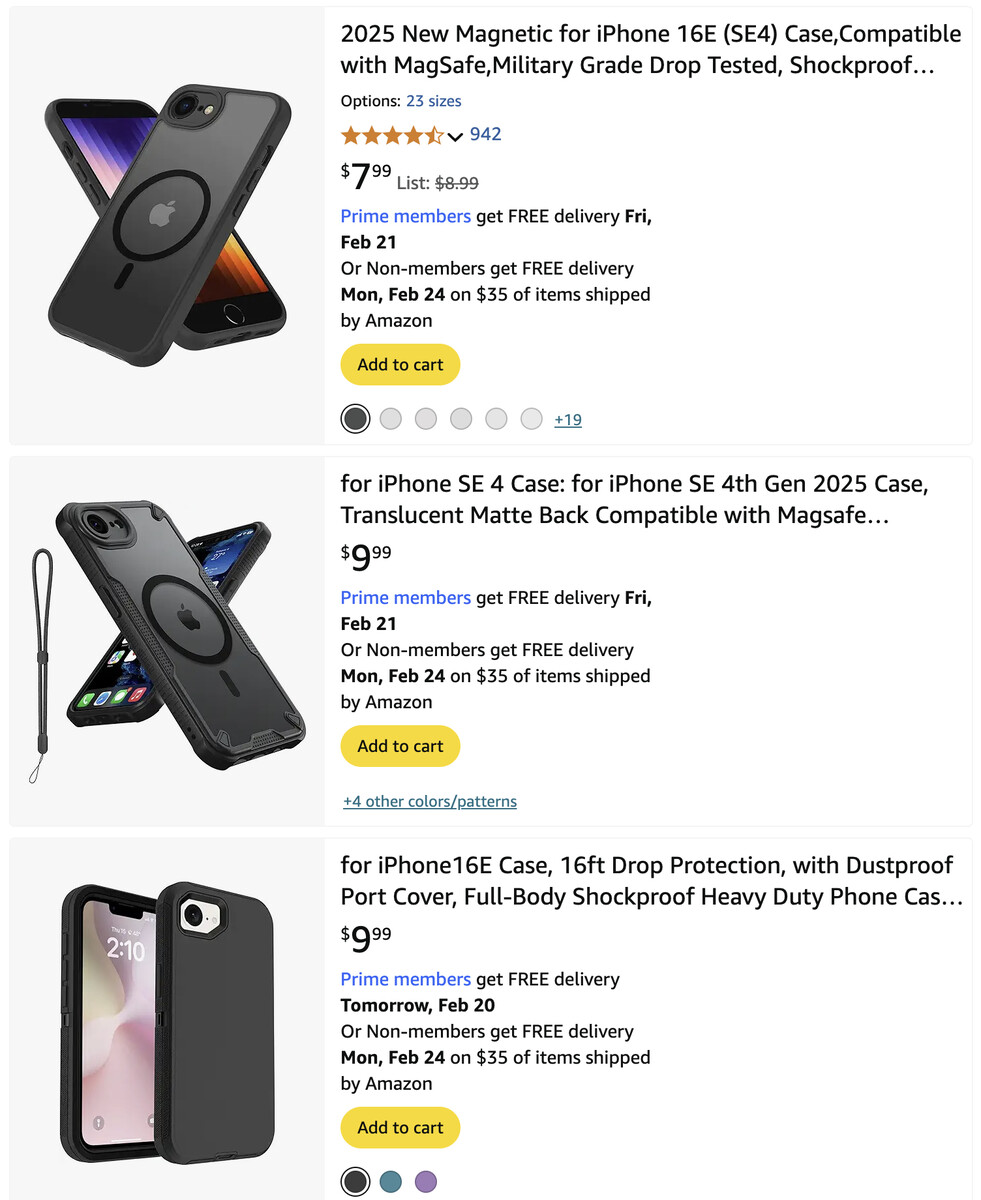
Task: Pick the last gray swatch before +19
Action: click(x=532, y=418)
